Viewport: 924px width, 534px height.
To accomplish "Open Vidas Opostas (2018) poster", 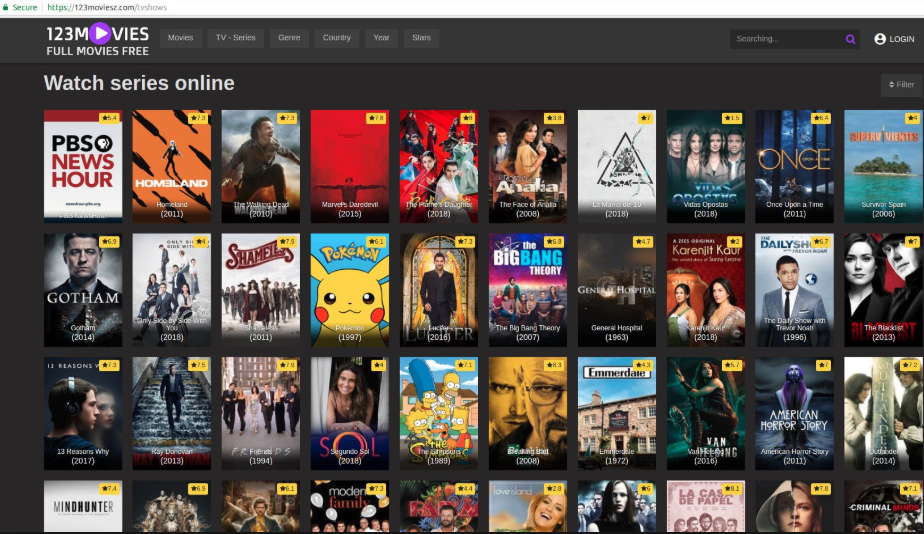I will tap(705, 166).
